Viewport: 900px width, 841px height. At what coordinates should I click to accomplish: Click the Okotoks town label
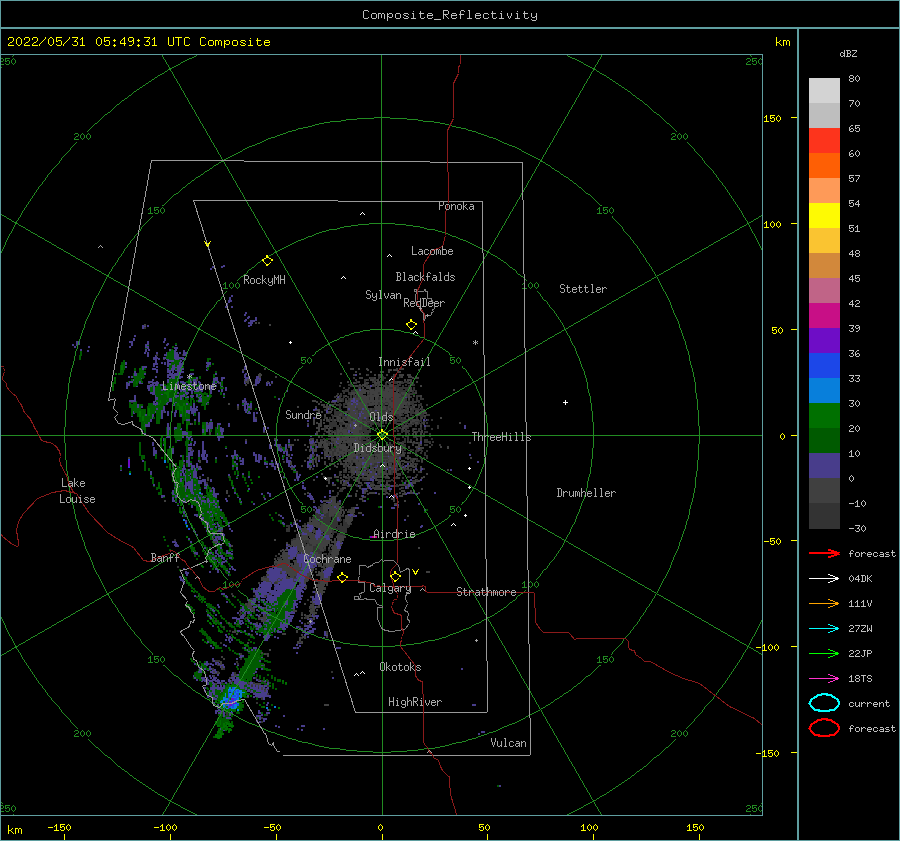coord(400,667)
